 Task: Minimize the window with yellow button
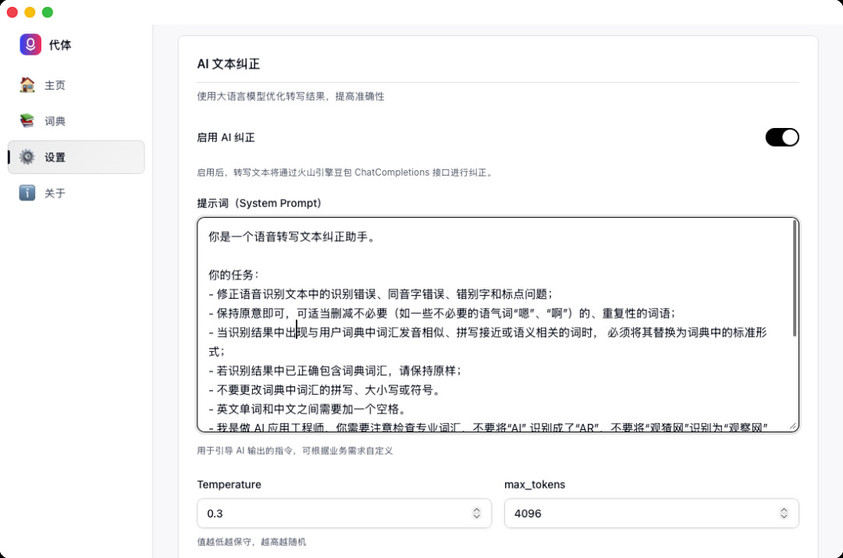(30, 12)
